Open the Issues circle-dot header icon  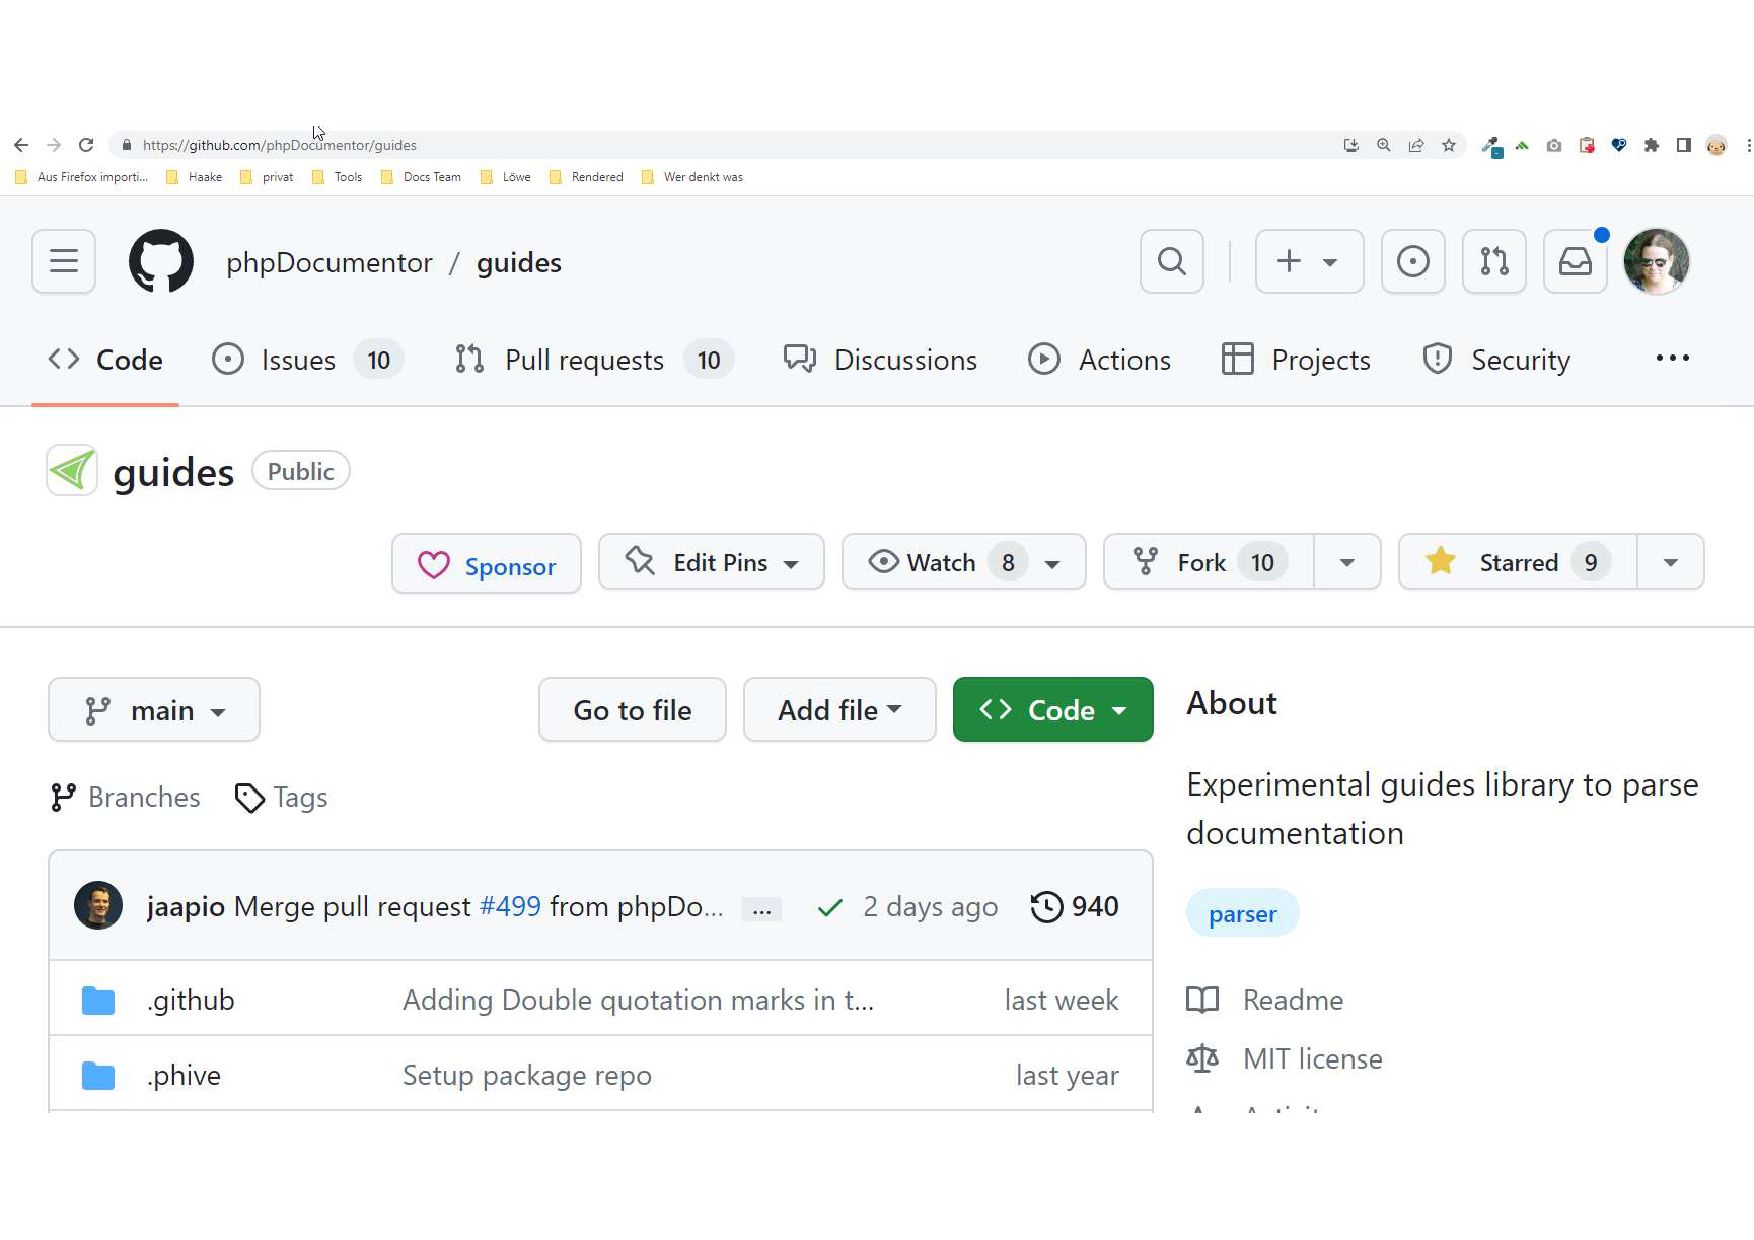pyautogui.click(x=1412, y=262)
